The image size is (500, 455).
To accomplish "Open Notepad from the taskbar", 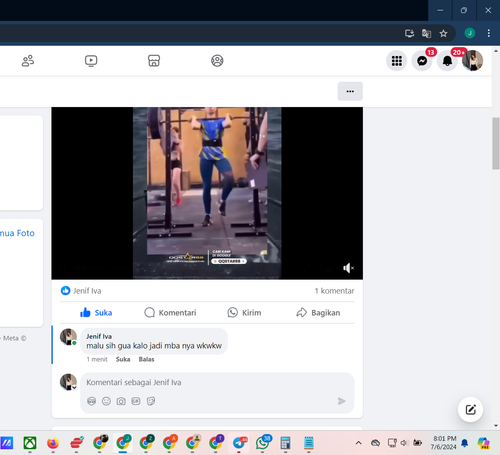I will (x=309, y=443).
